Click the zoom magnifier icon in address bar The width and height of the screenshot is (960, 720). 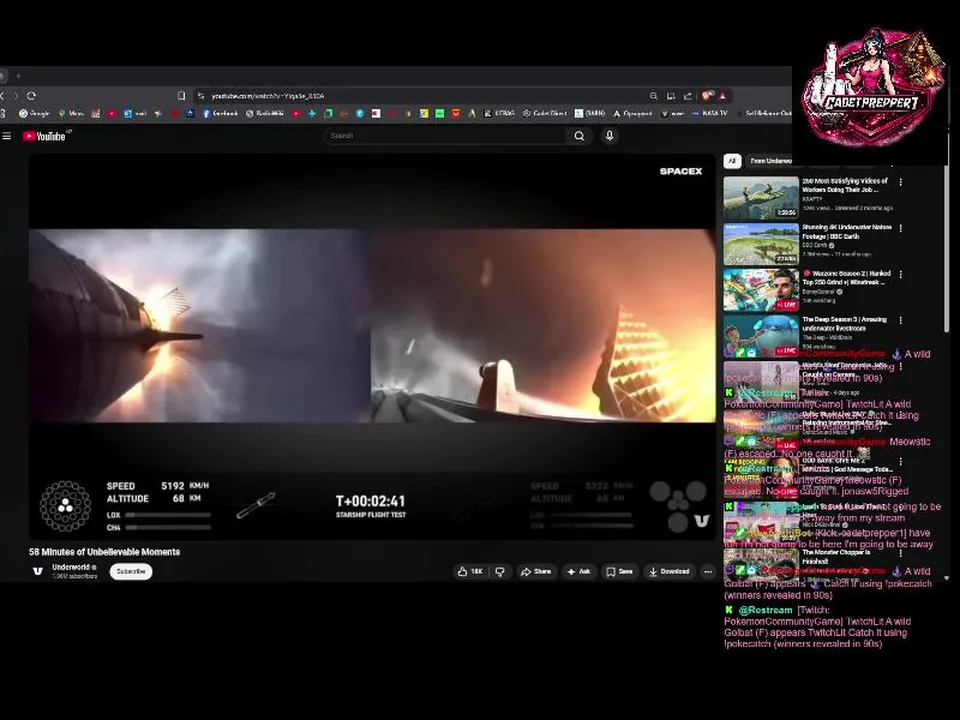(x=654, y=96)
